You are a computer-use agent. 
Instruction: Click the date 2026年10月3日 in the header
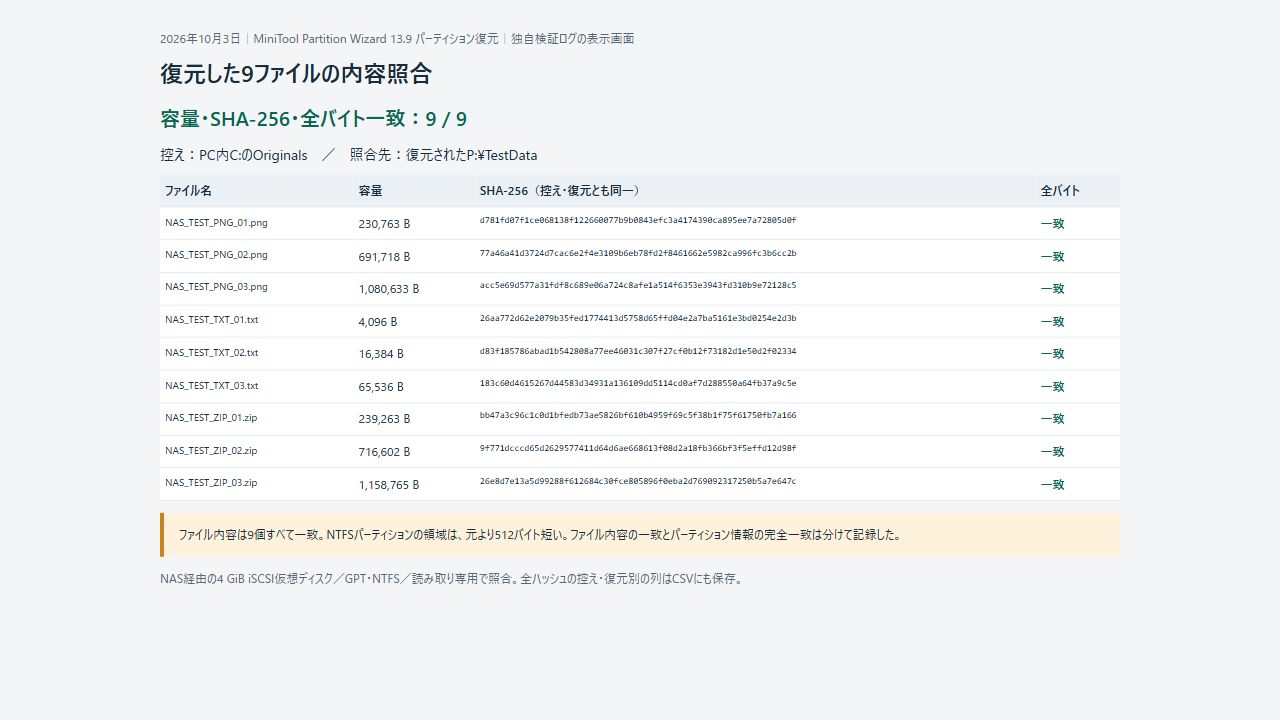200,39
